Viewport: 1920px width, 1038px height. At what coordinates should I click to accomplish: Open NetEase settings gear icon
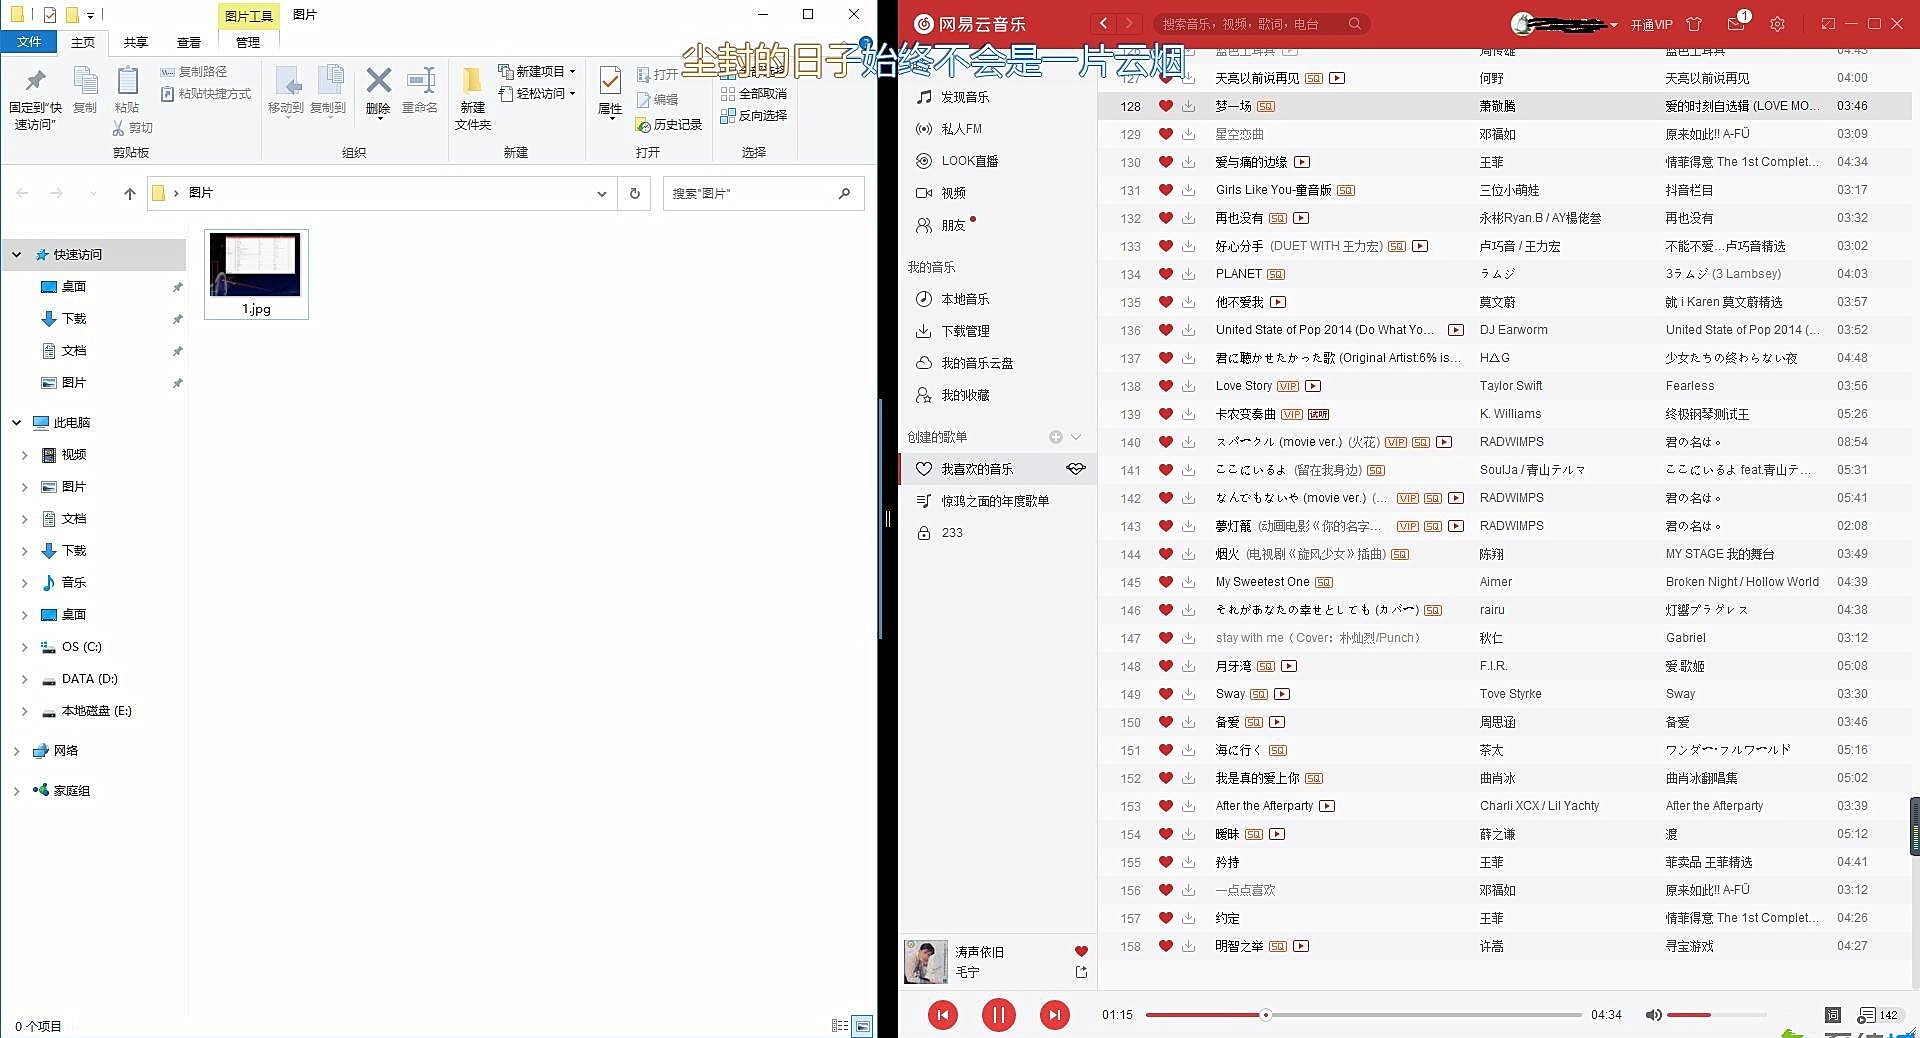(1778, 23)
